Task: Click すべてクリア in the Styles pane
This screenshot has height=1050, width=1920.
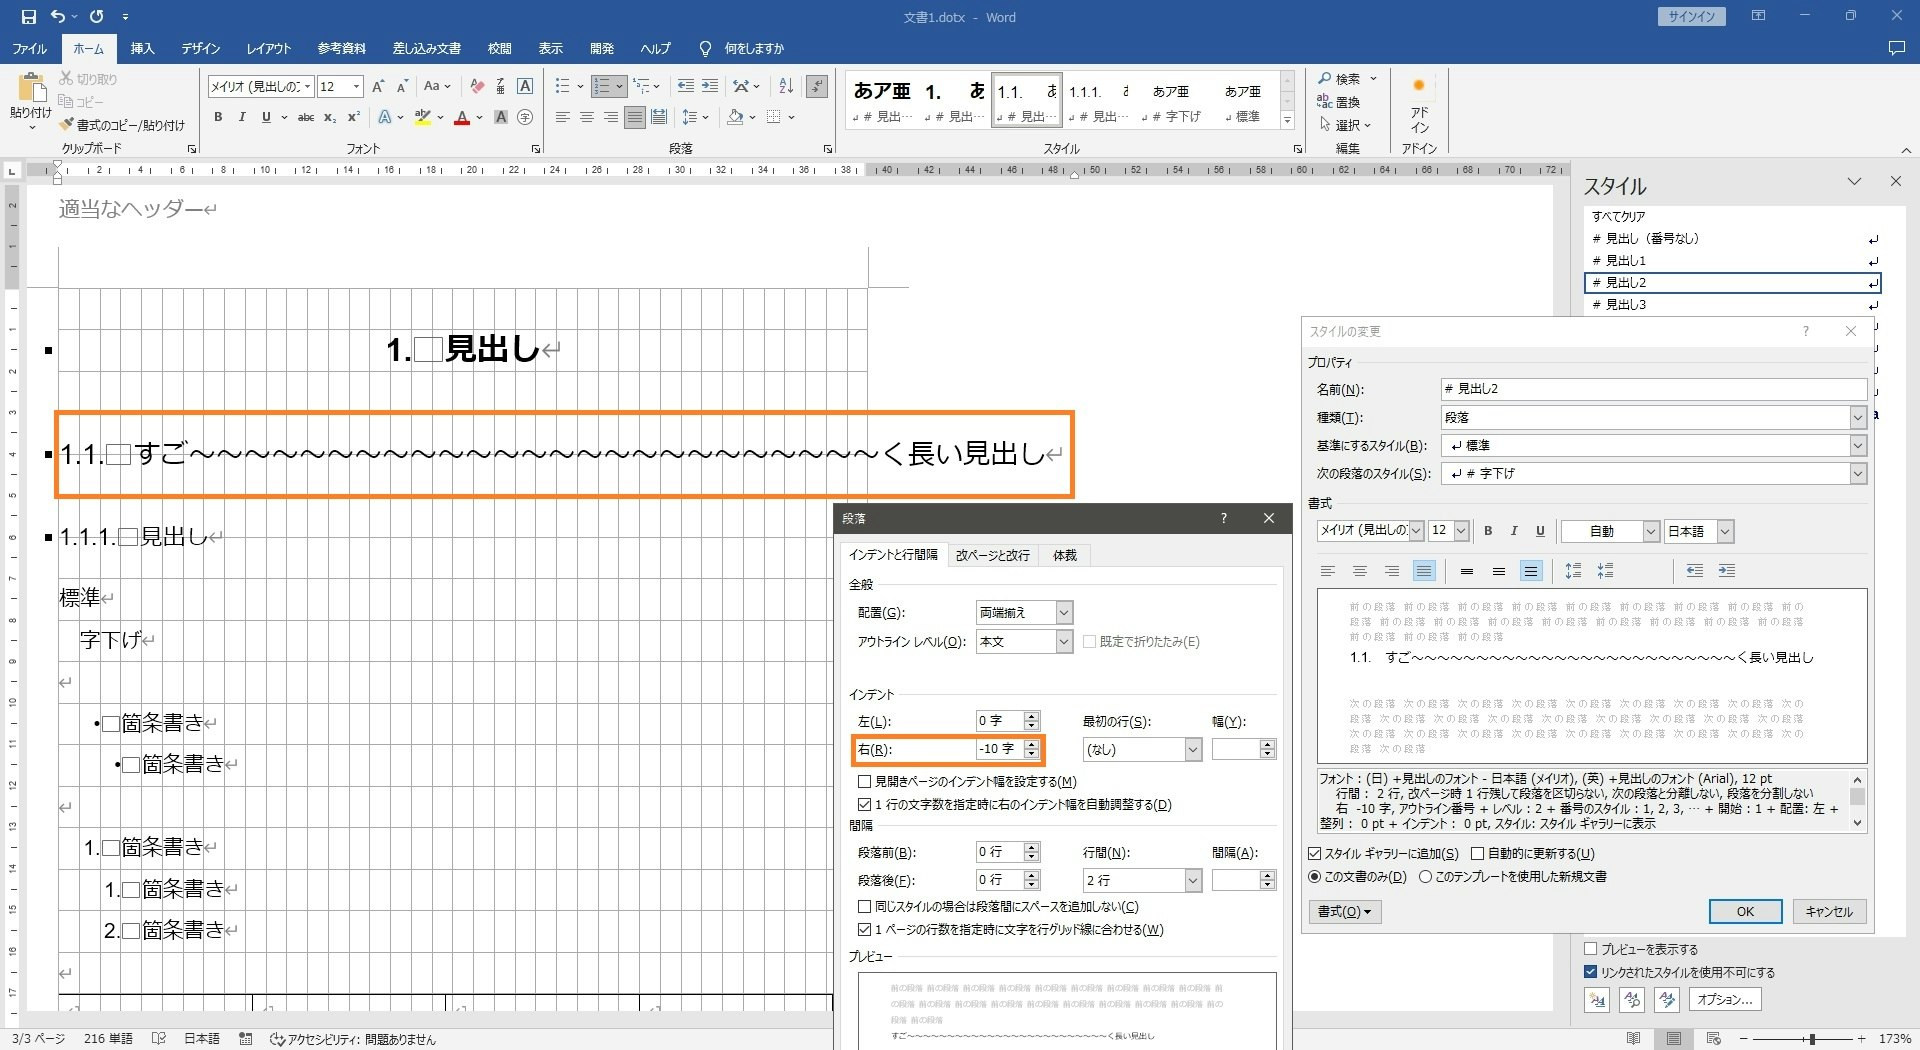Action: click(1618, 216)
